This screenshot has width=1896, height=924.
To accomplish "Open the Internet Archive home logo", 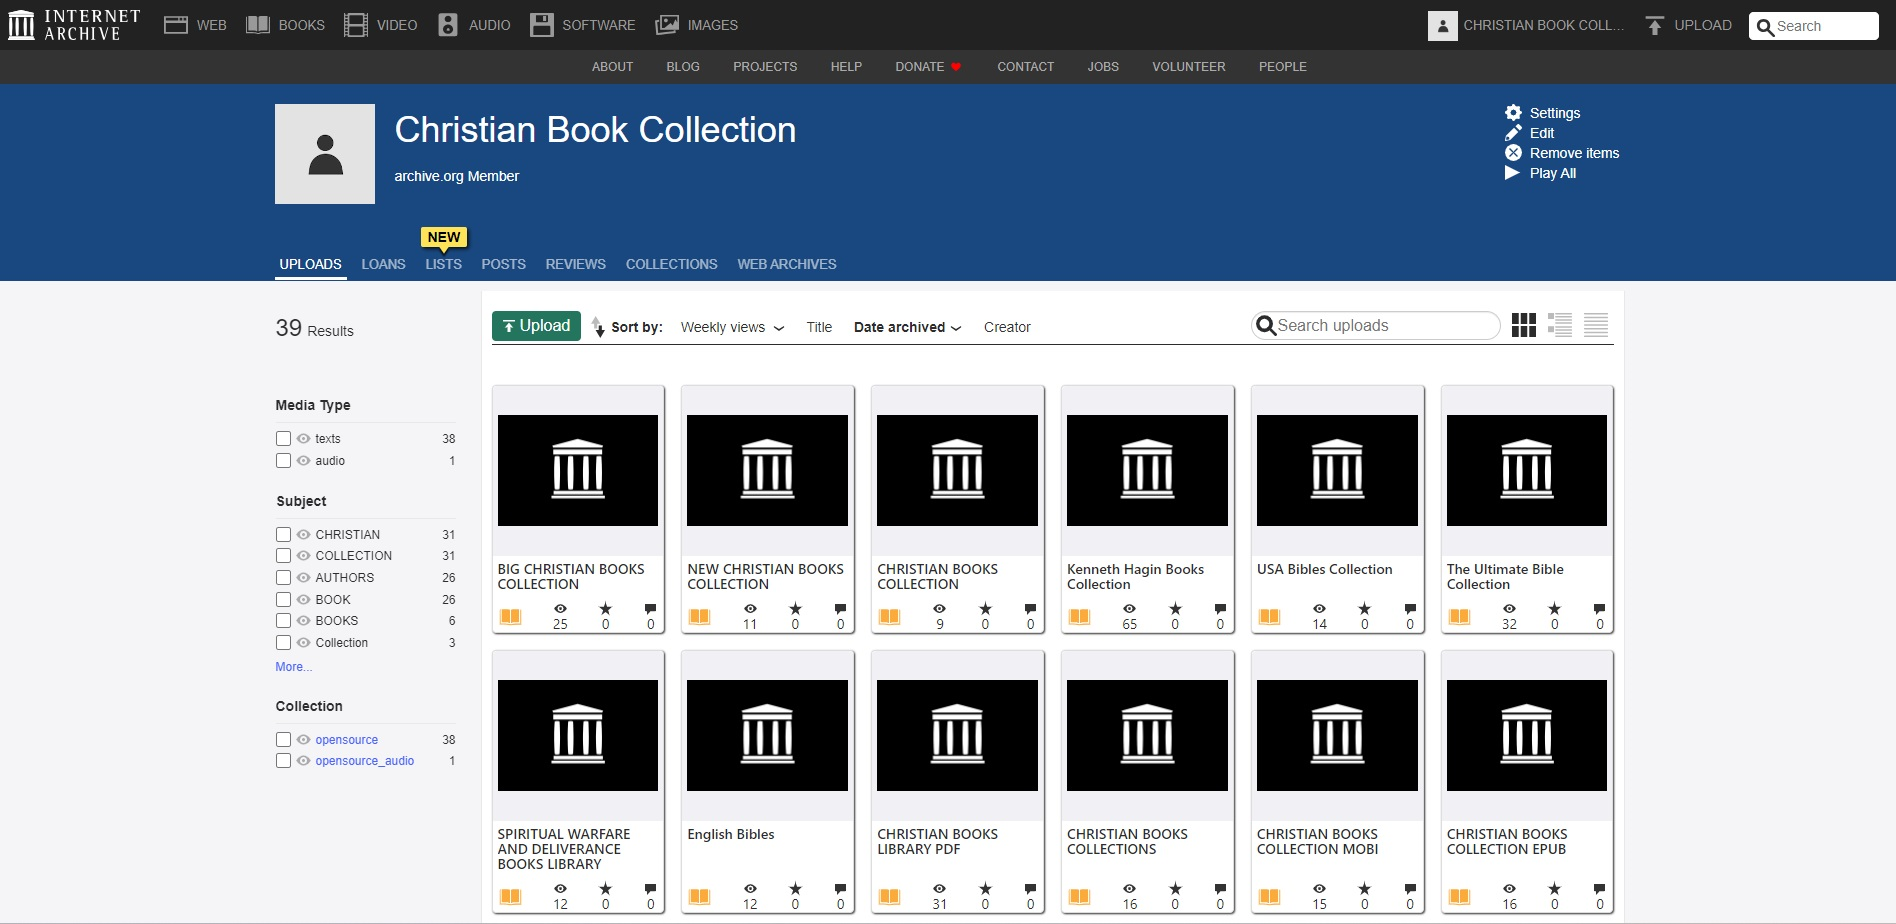I will click(x=74, y=25).
